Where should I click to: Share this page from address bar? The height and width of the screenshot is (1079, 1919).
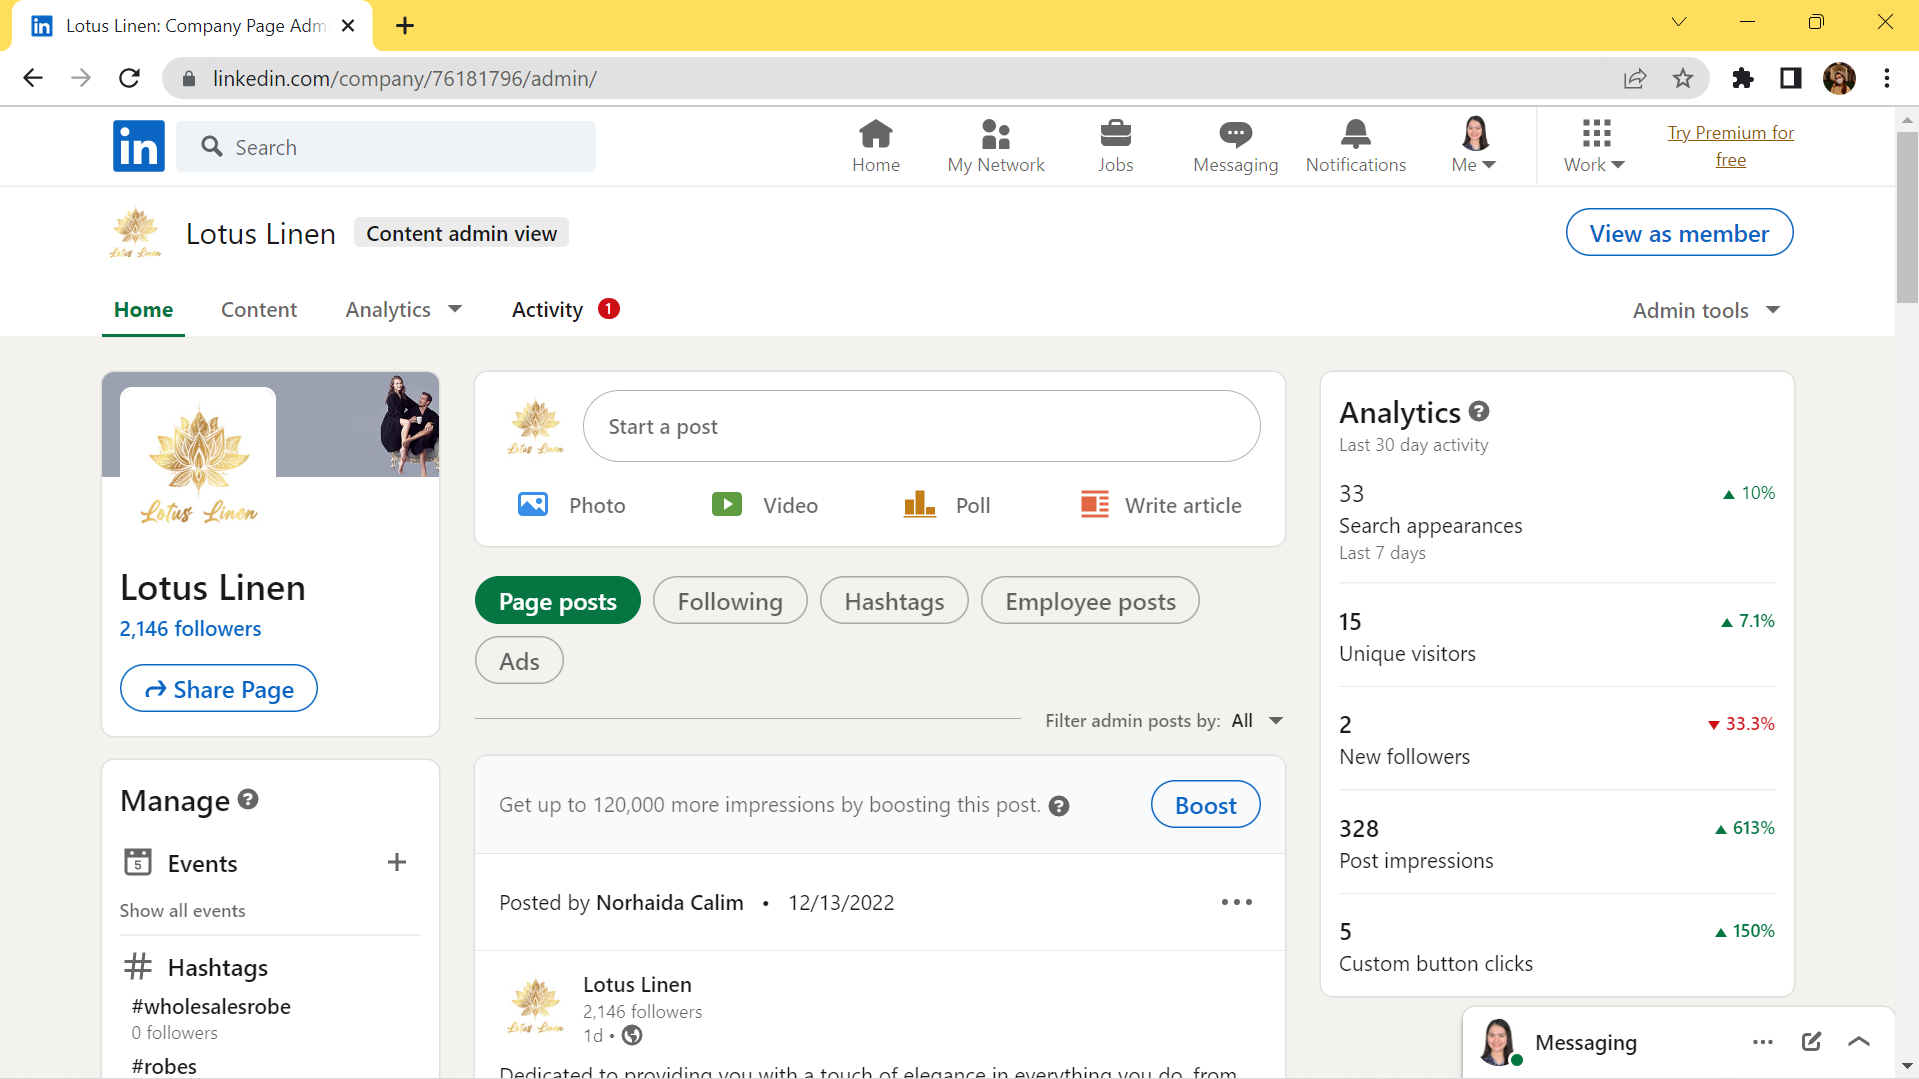[x=1635, y=78]
